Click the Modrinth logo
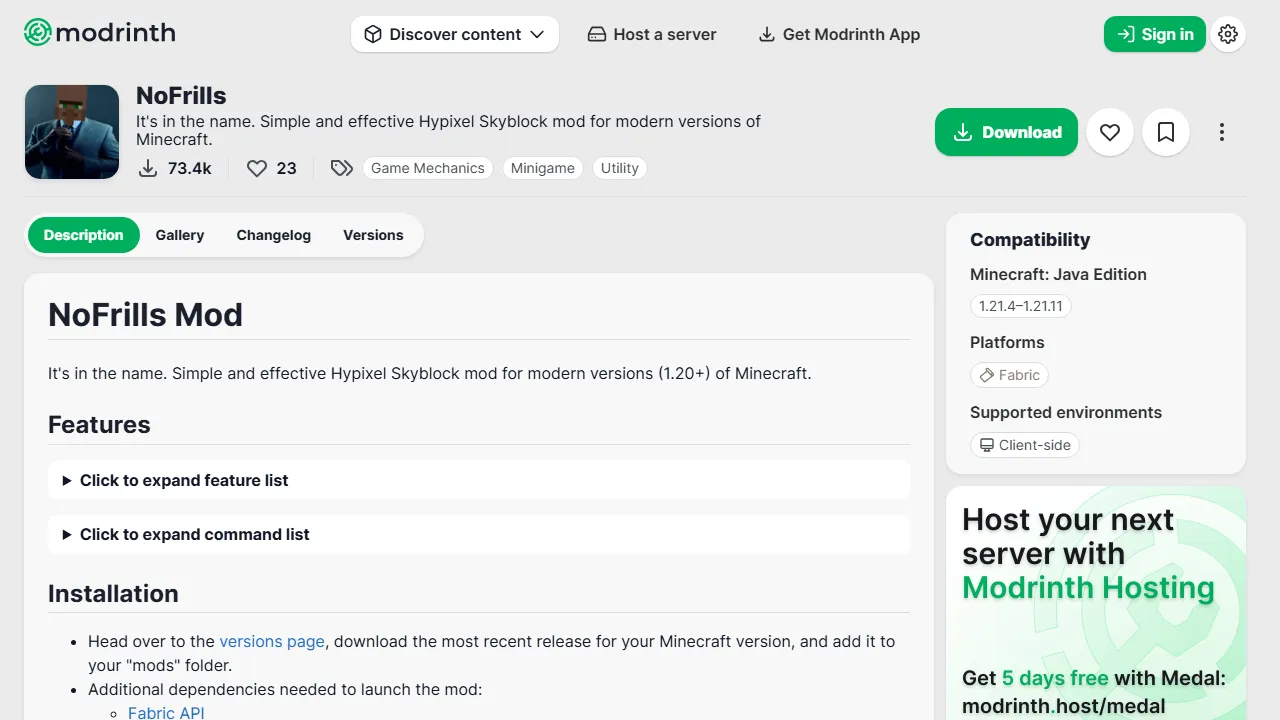The image size is (1280, 720). click(x=99, y=33)
